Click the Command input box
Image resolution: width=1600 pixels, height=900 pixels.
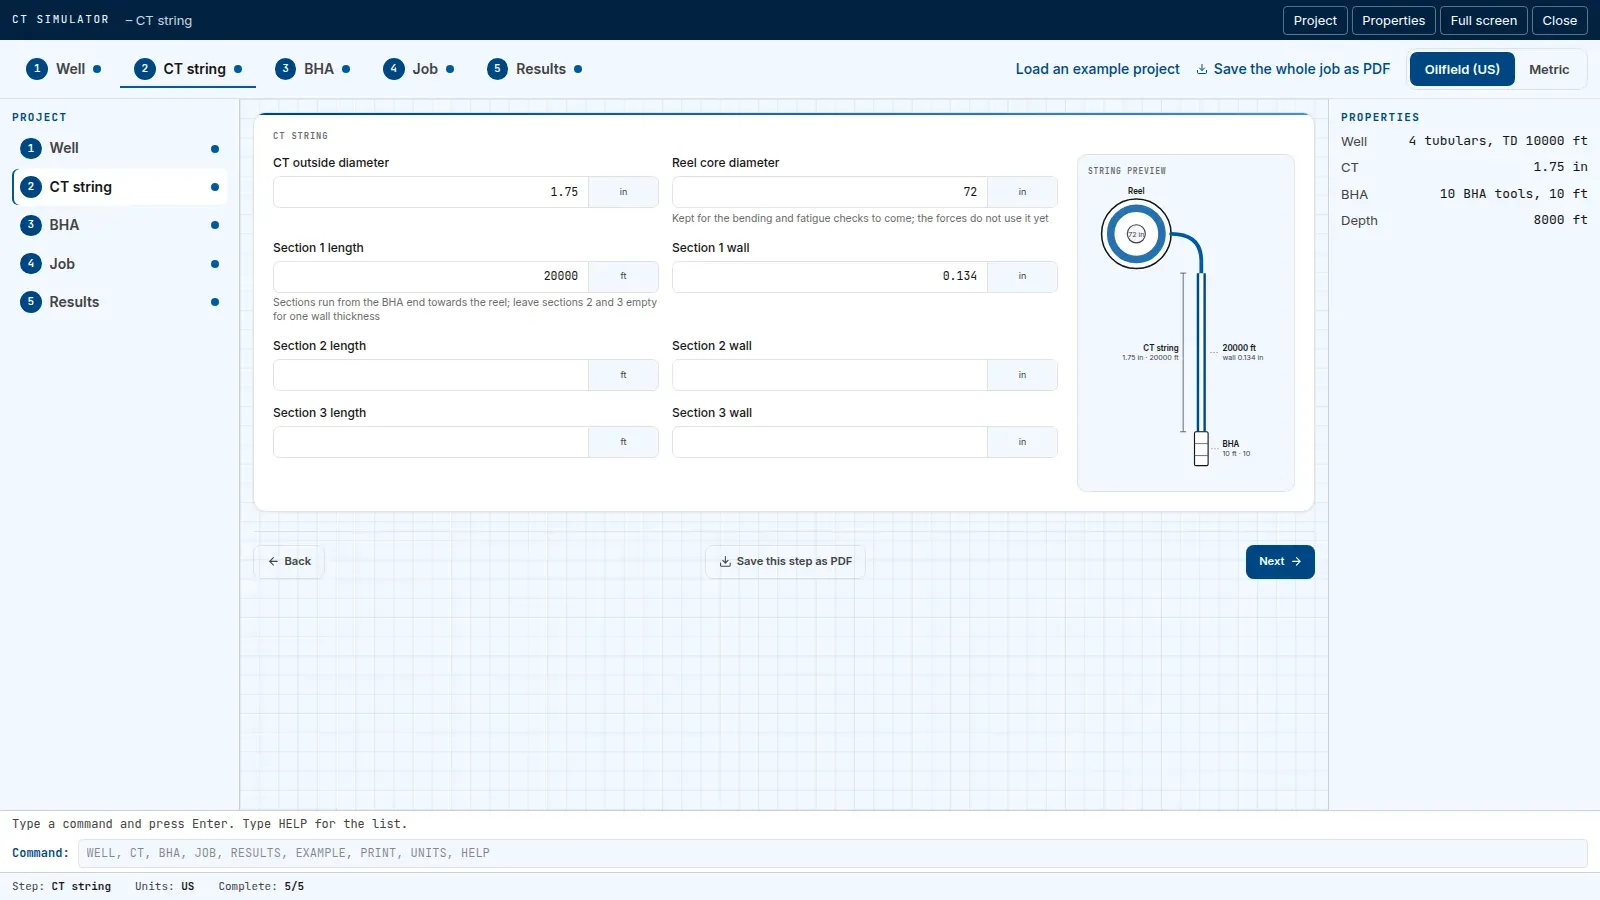832,853
